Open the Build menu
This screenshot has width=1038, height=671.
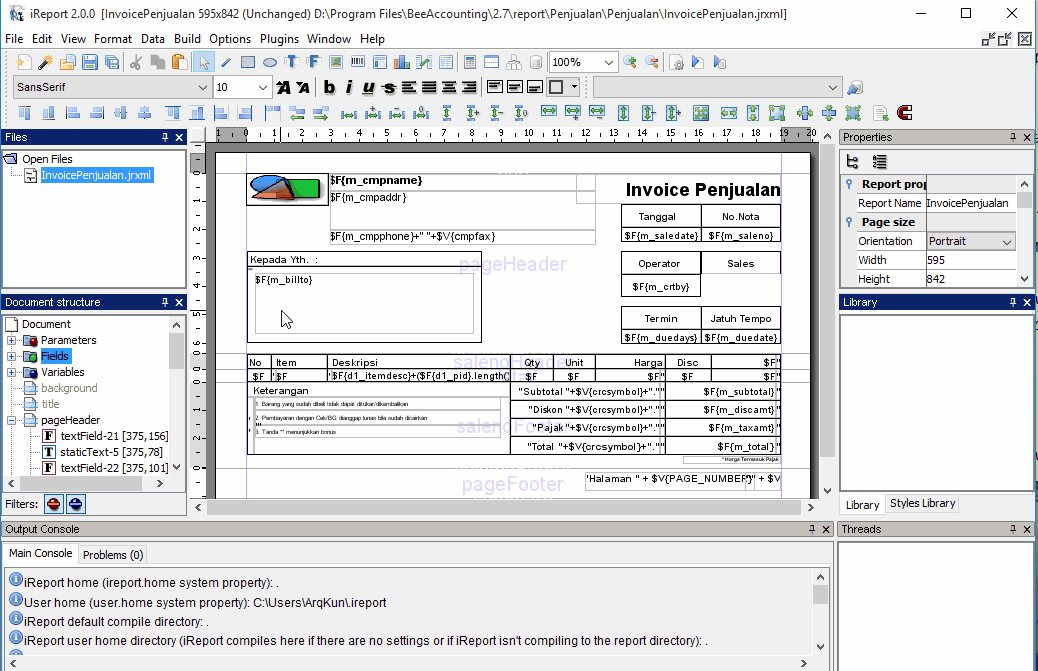[x=187, y=39]
